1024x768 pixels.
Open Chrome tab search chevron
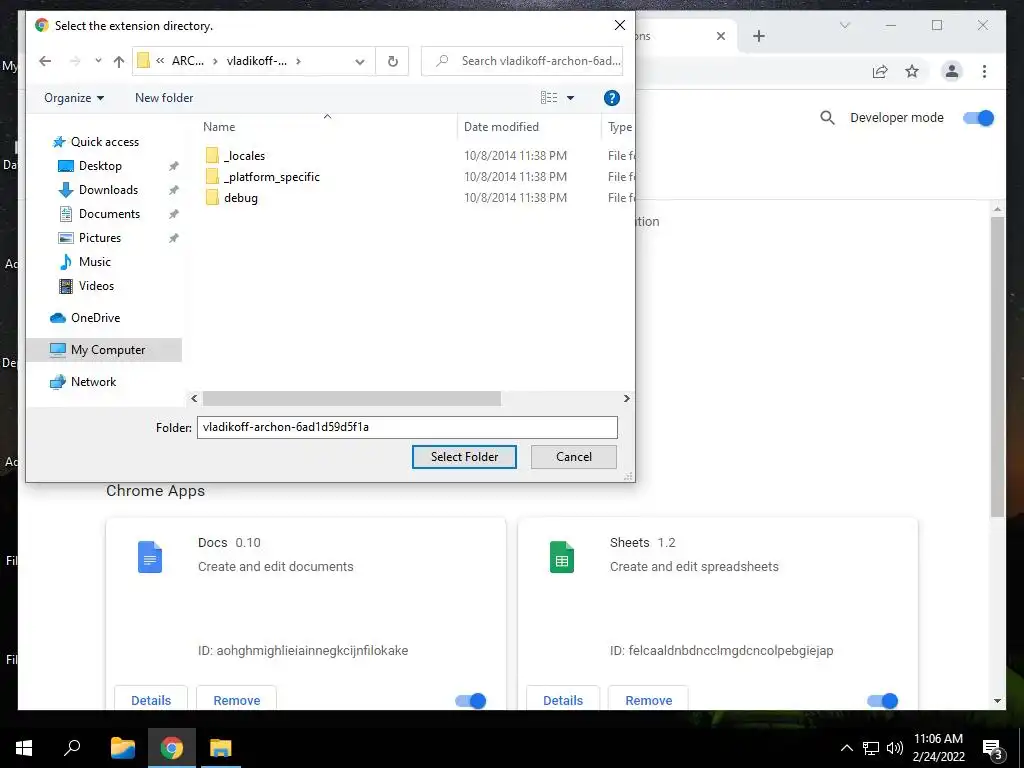click(x=844, y=25)
